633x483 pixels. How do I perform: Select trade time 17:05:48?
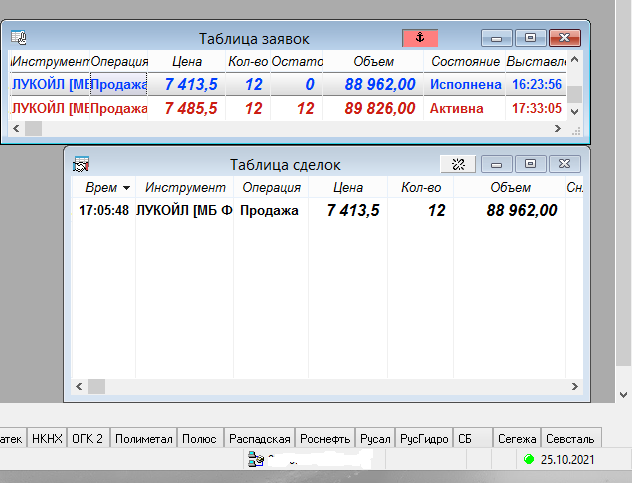(104, 210)
